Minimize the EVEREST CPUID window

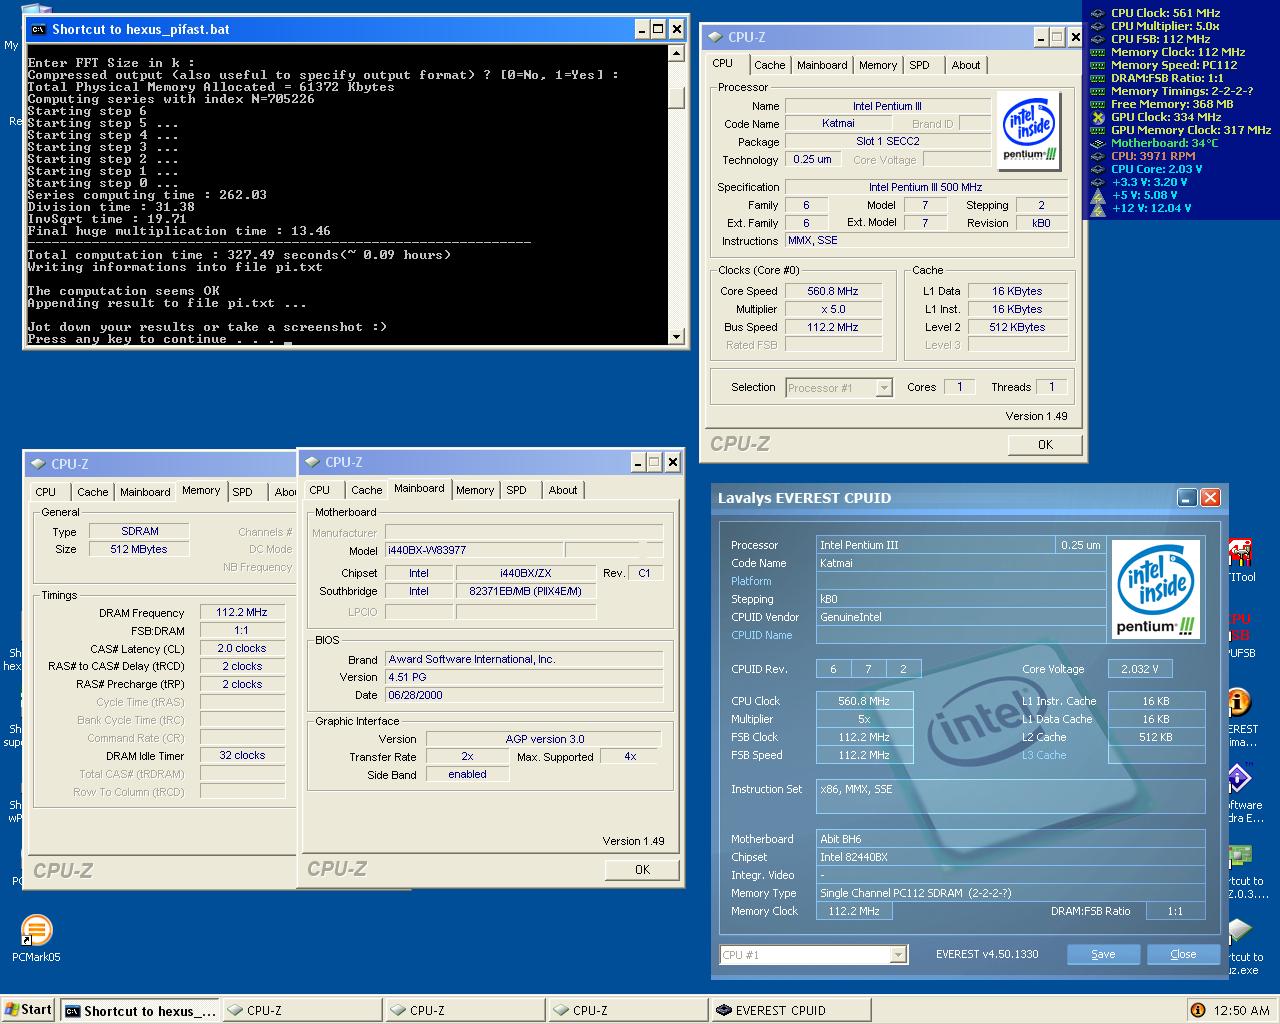tap(1186, 497)
